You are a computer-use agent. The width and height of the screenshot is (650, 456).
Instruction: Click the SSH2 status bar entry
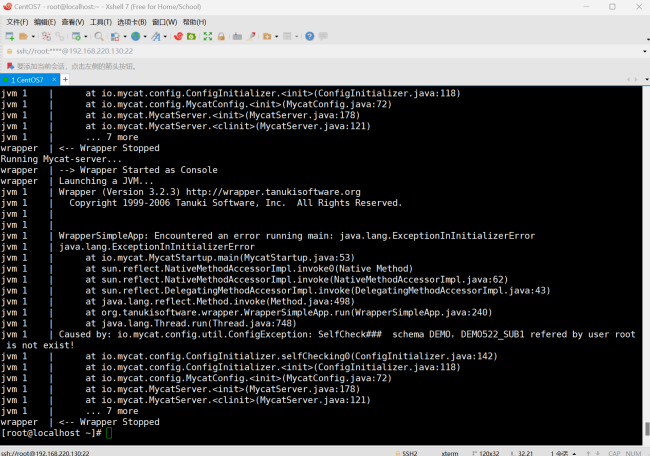[406, 453]
